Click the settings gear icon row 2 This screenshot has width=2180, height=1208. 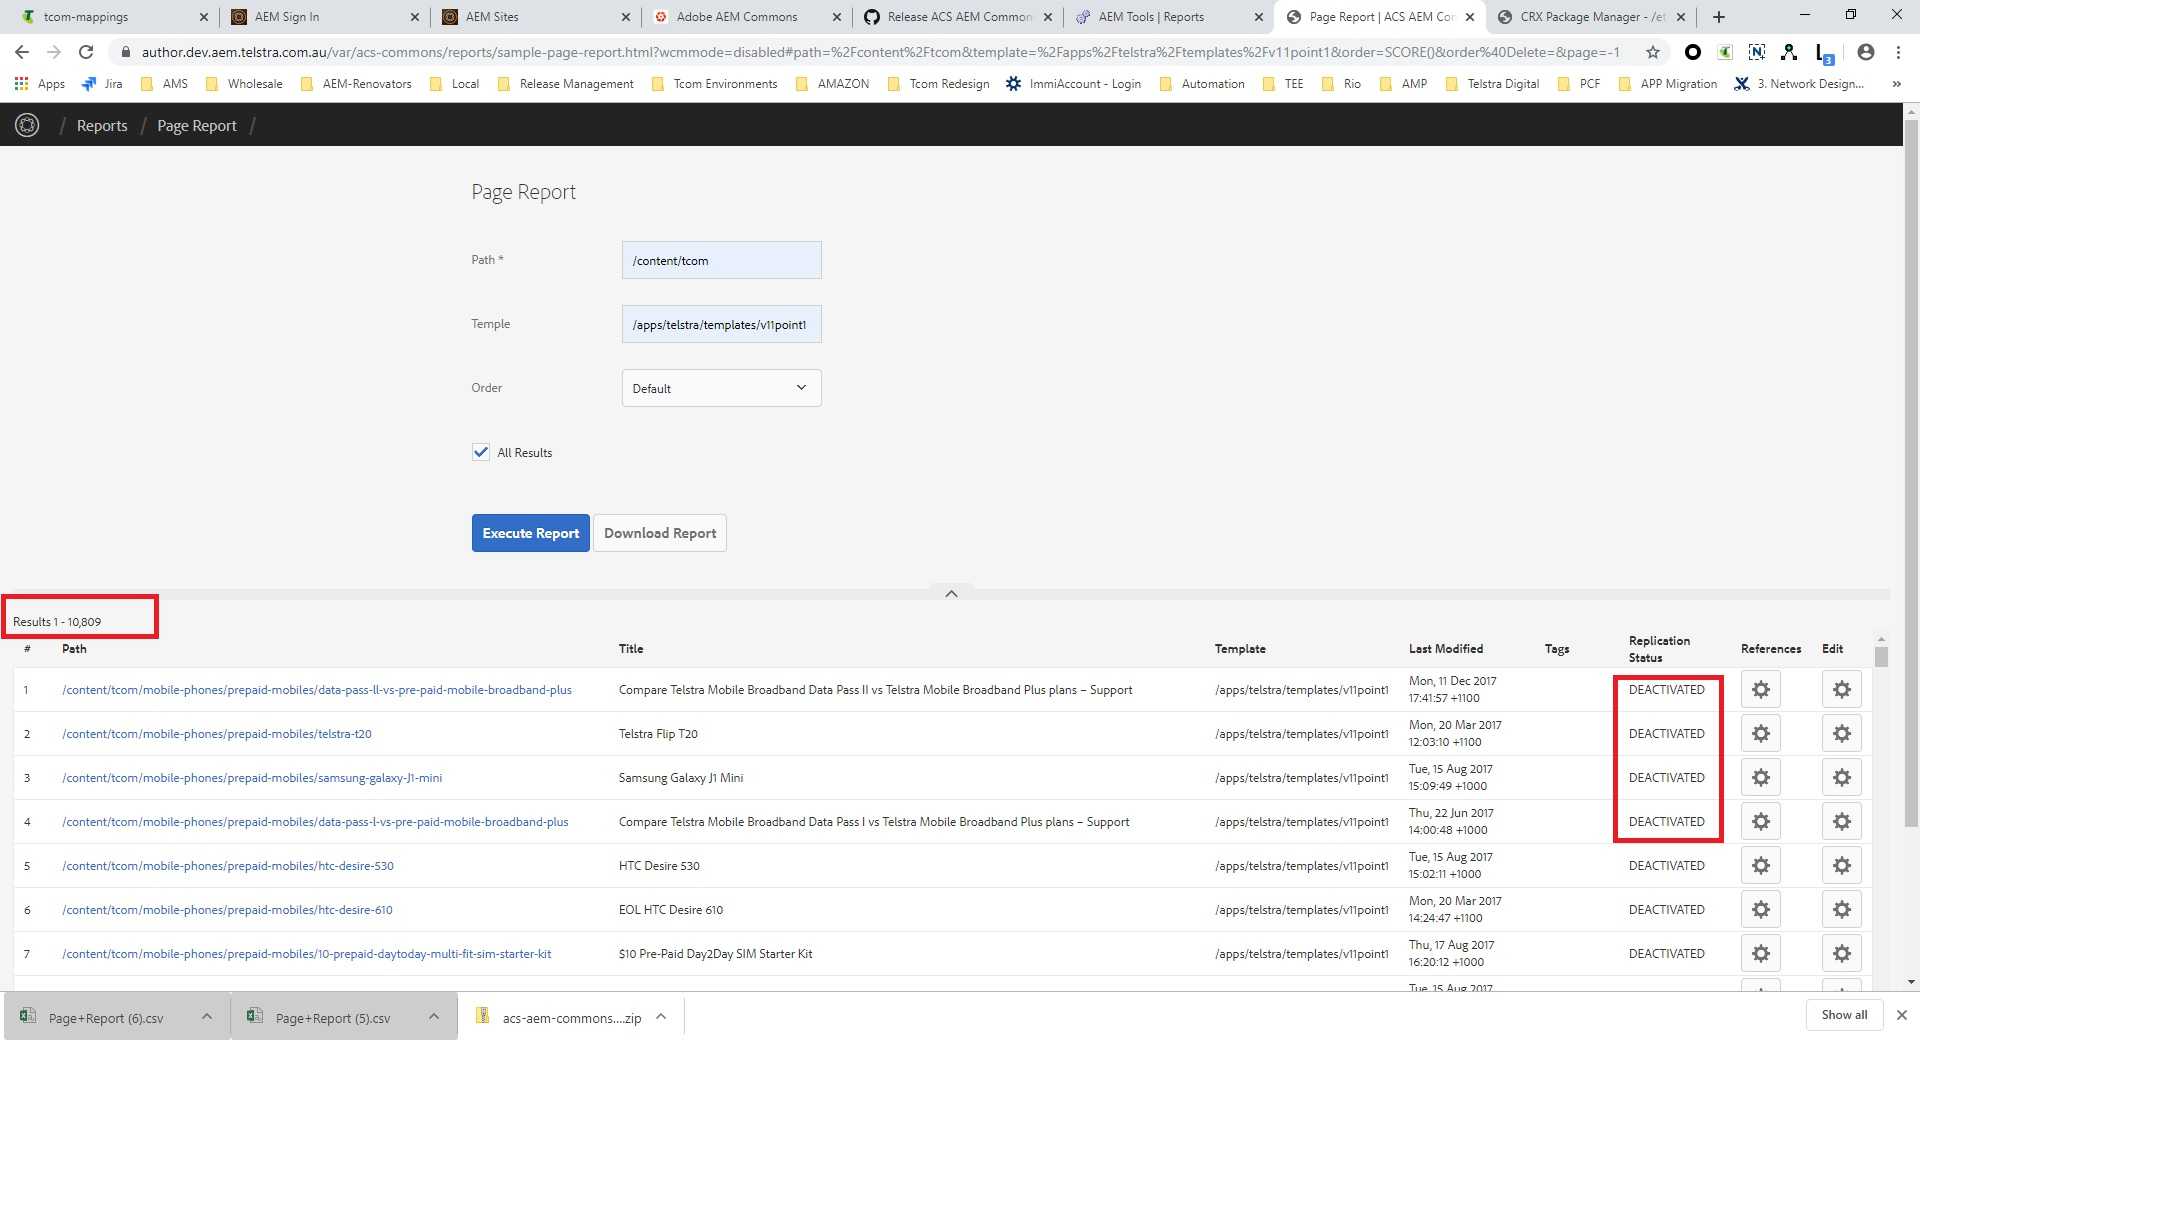tap(1761, 733)
